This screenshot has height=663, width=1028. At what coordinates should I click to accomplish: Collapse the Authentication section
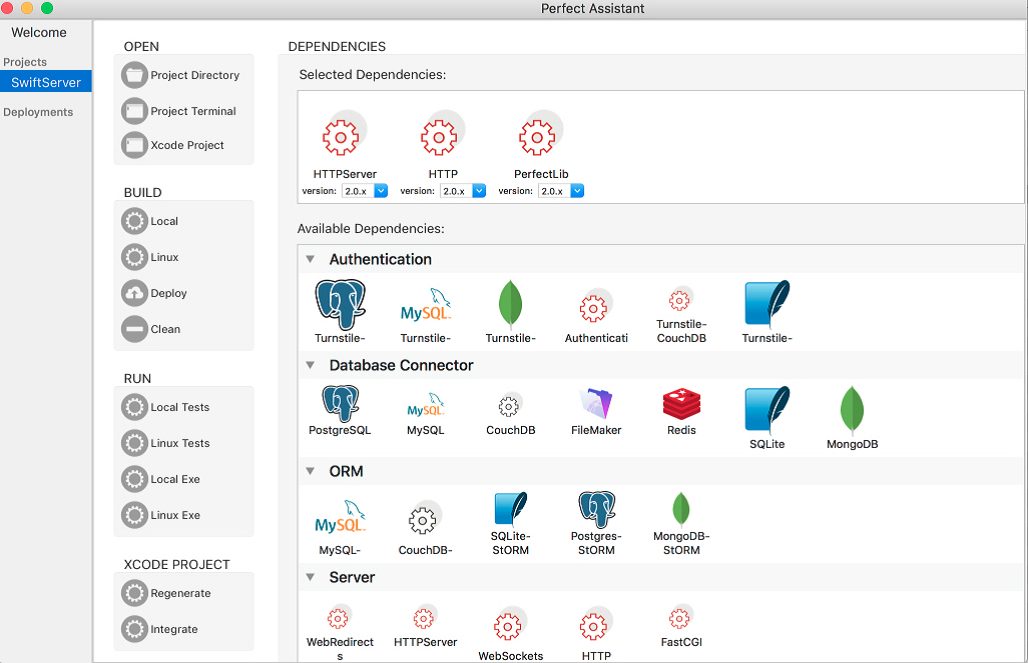(x=310, y=259)
